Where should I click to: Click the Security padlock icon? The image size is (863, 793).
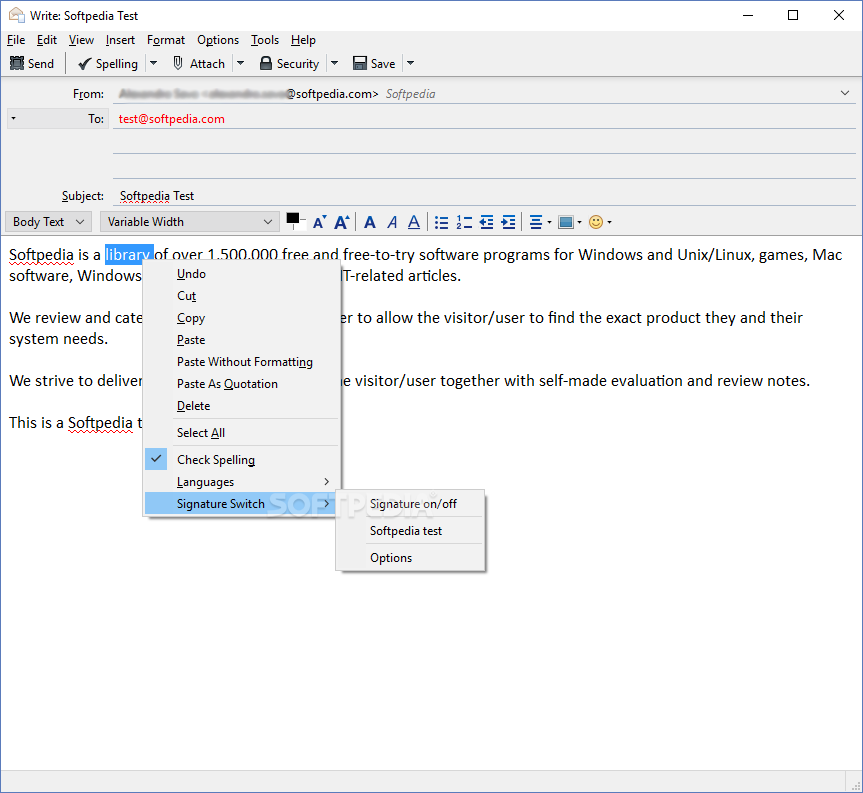point(266,63)
